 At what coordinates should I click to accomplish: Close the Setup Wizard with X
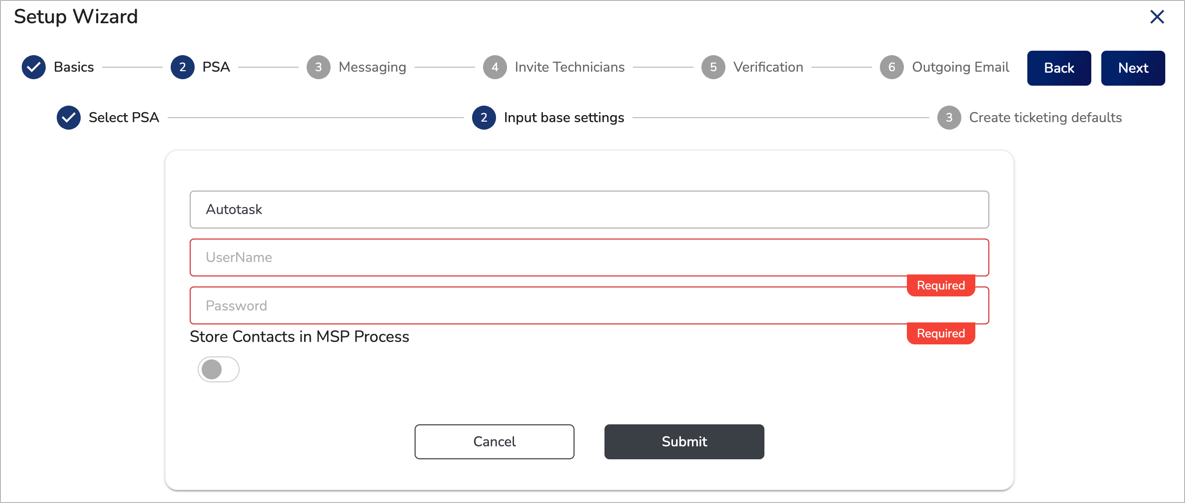1157,17
